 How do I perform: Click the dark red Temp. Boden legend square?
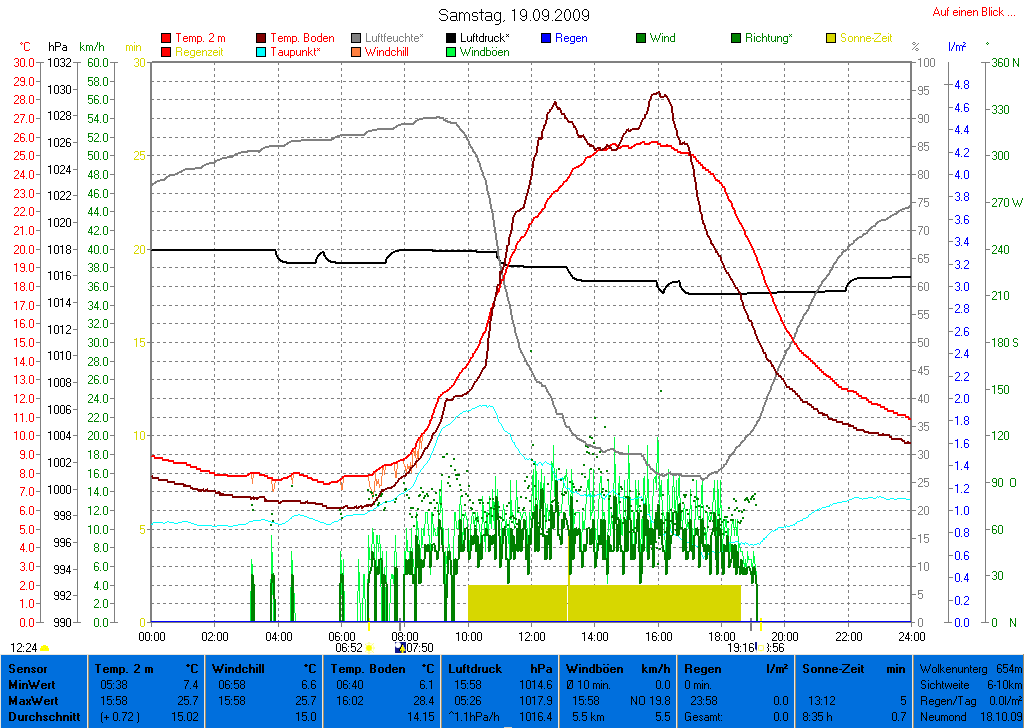tap(261, 38)
